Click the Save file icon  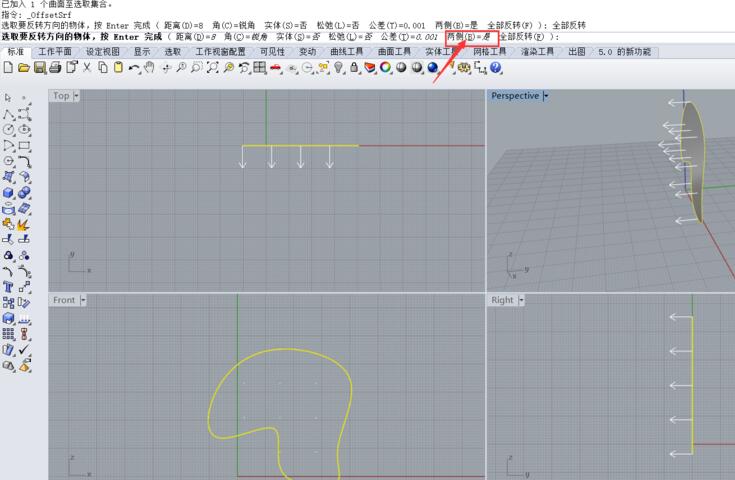pos(40,67)
